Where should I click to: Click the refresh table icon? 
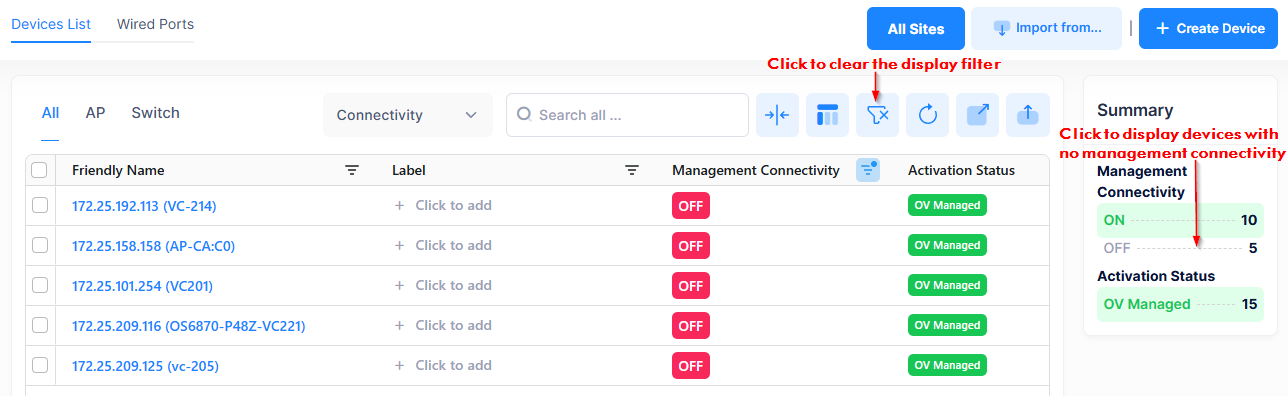pyautogui.click(x=927, y=115)
